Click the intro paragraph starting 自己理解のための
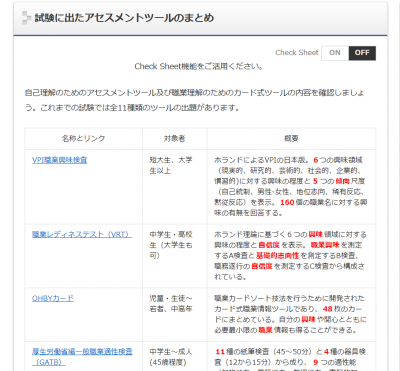 pos(195,100)
